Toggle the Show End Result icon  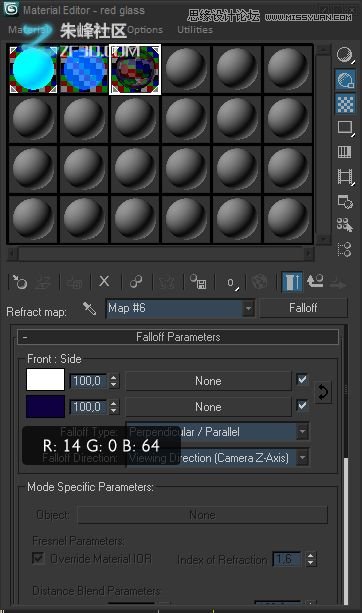[292, 281]
